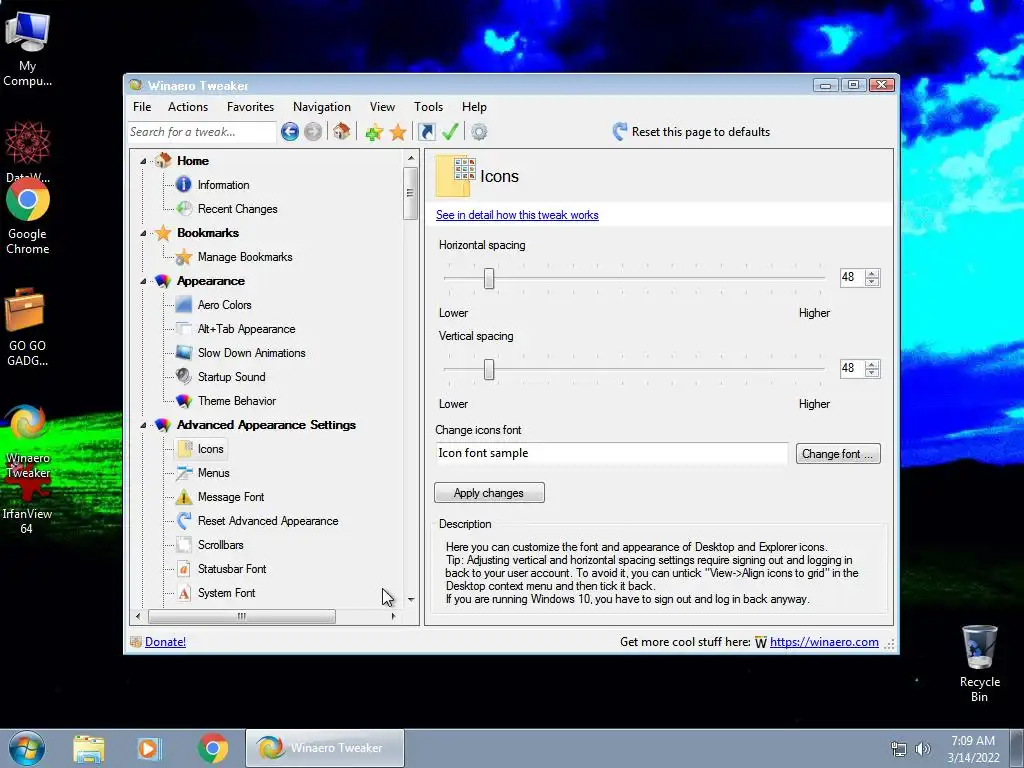Viewport: 1024px width, 768px height.
Task: Click the shortcut arrow toolbar icon
Action: [x=426, y=132]
